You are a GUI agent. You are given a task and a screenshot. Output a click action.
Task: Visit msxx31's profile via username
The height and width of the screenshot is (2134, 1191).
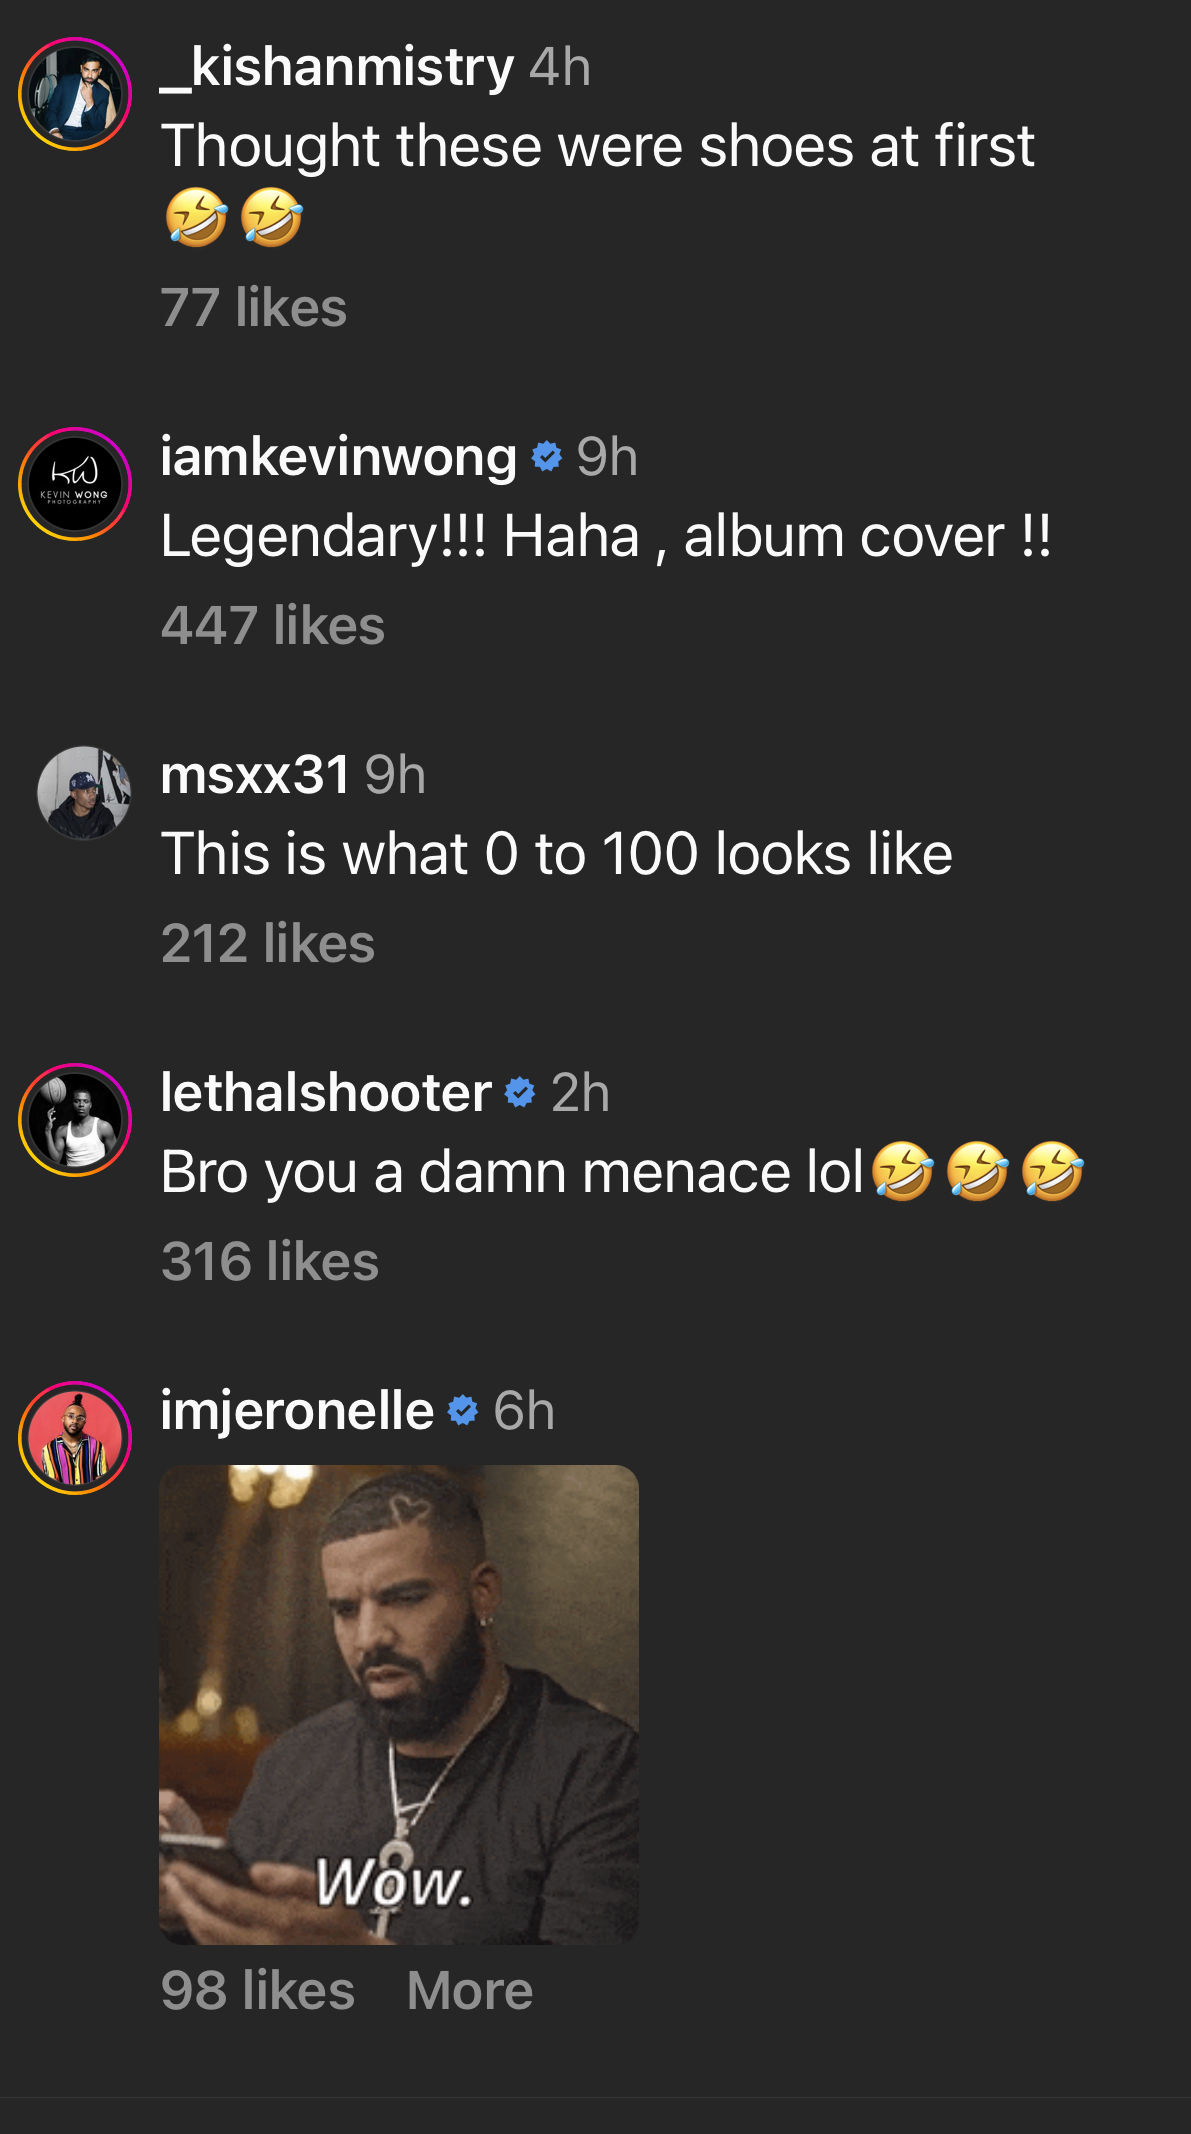tap(255, 775)
